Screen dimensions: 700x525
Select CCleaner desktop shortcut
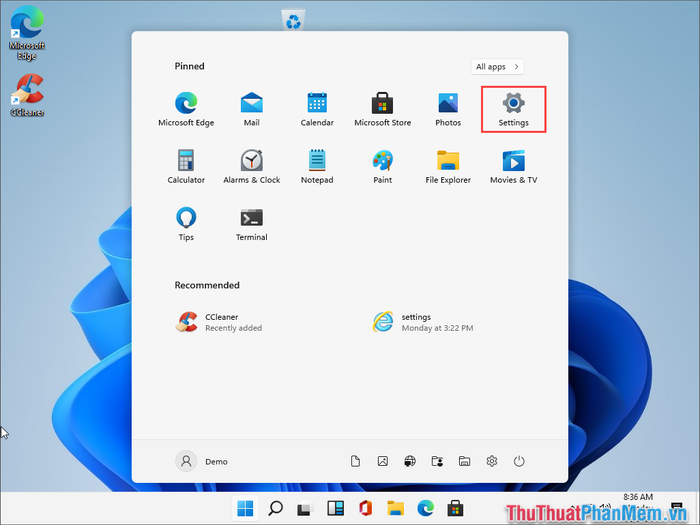pos(27,96)
